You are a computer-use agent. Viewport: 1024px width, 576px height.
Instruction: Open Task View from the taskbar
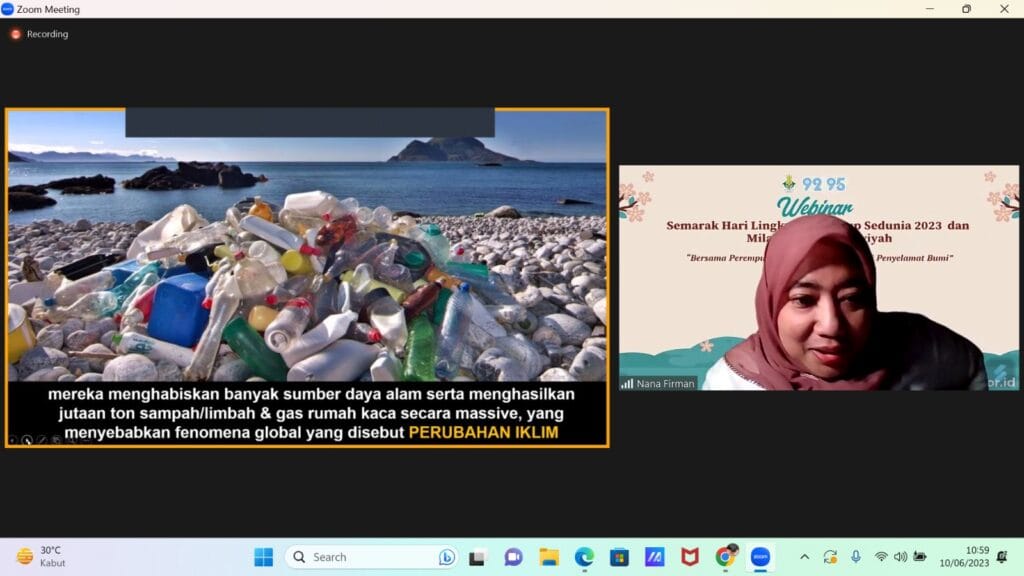tap(478, 557)
